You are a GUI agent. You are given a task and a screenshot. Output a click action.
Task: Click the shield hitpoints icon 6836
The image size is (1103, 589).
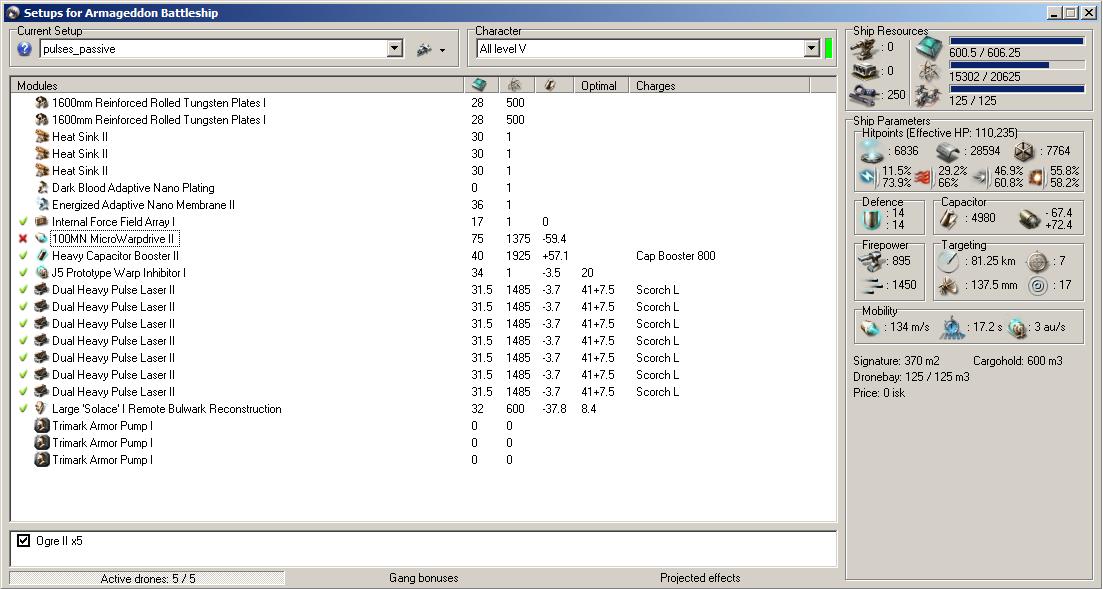872,151
